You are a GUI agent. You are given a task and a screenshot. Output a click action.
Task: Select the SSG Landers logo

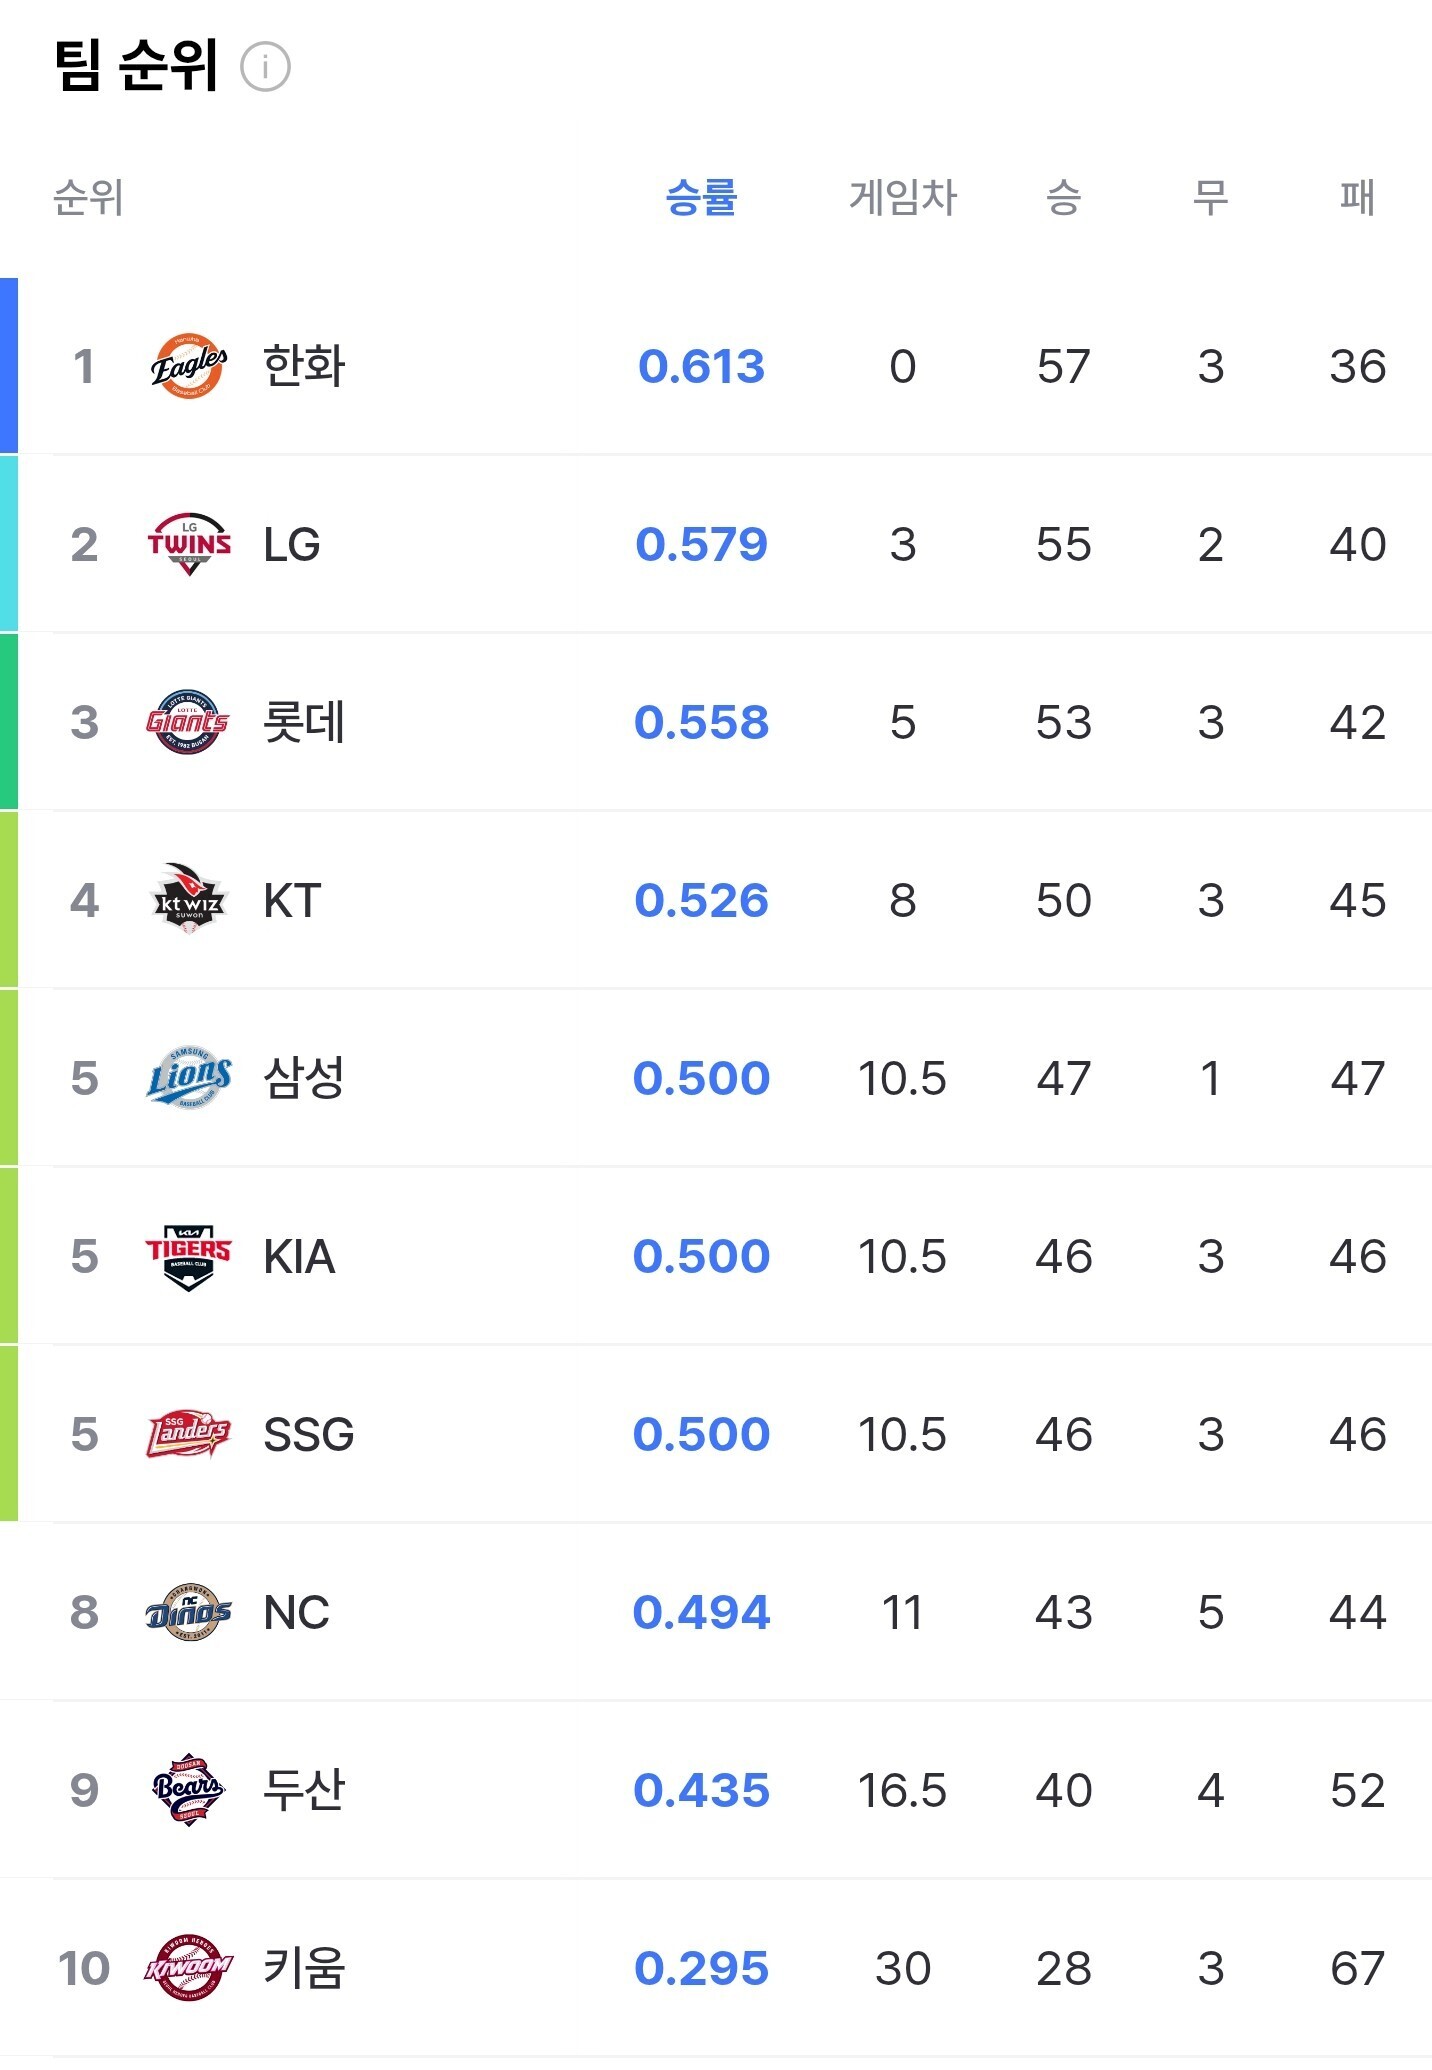189,1434
